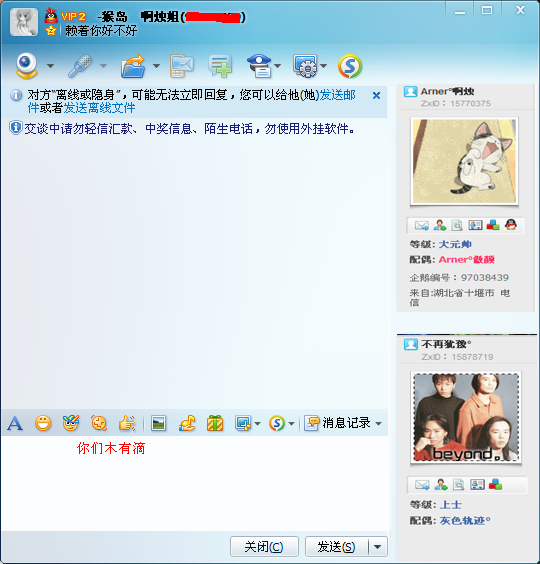Click mail icon under beyond picture
Image resolution: width=540 pixels, height=564 pixels.
point(422,485)
